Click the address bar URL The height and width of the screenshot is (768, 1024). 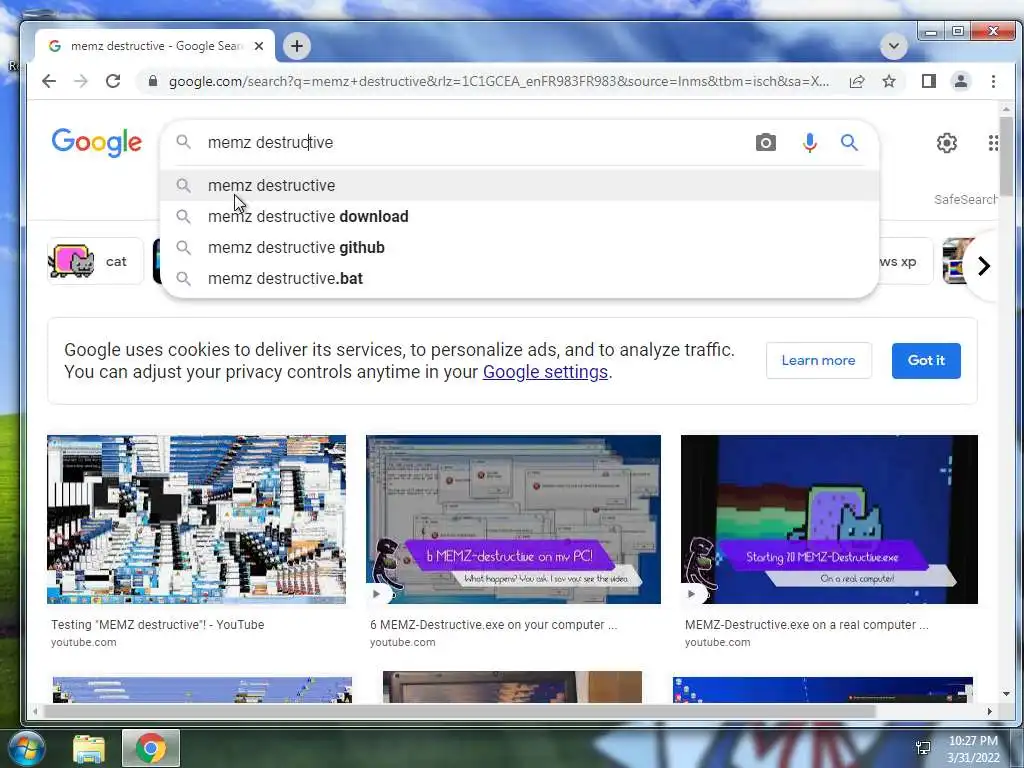tap(499, 81)
